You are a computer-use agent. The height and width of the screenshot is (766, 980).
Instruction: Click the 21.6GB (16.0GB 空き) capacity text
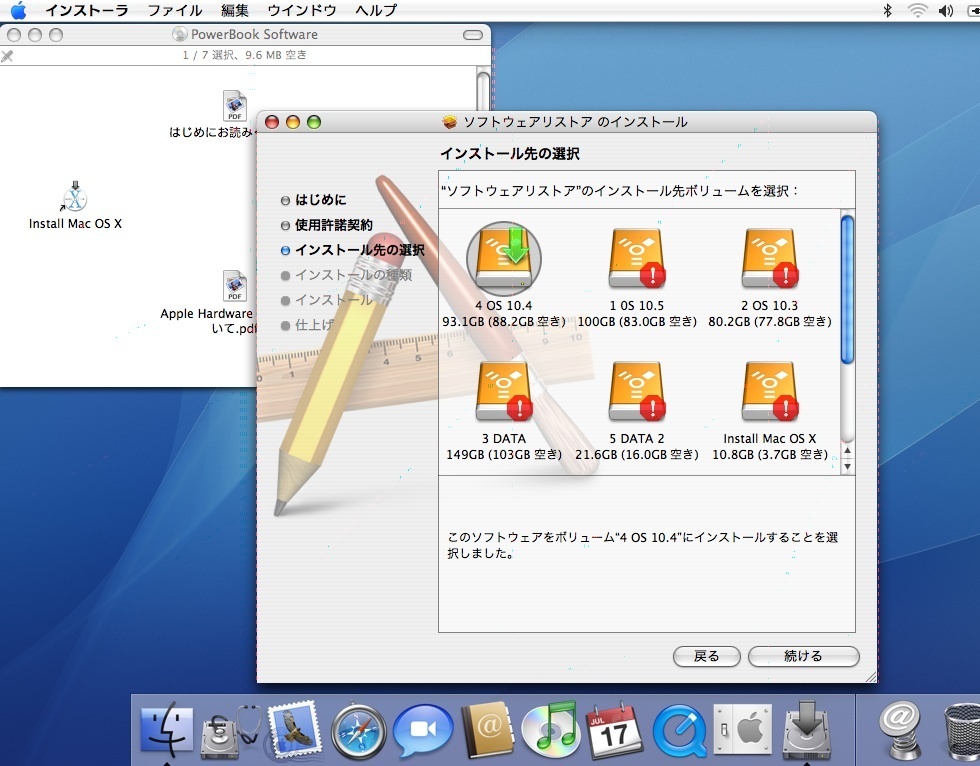[x=637, y=454]
